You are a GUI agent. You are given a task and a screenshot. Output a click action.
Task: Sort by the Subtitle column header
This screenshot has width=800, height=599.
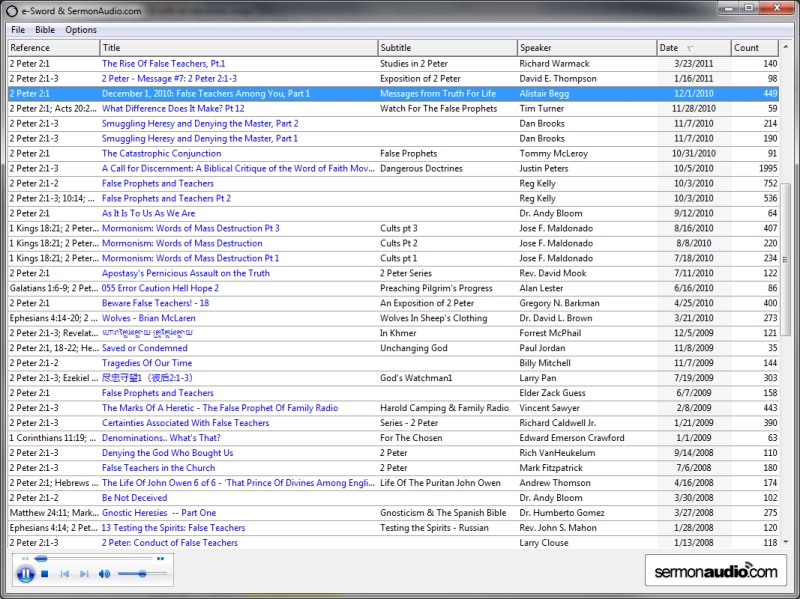[x=447, y=47]
